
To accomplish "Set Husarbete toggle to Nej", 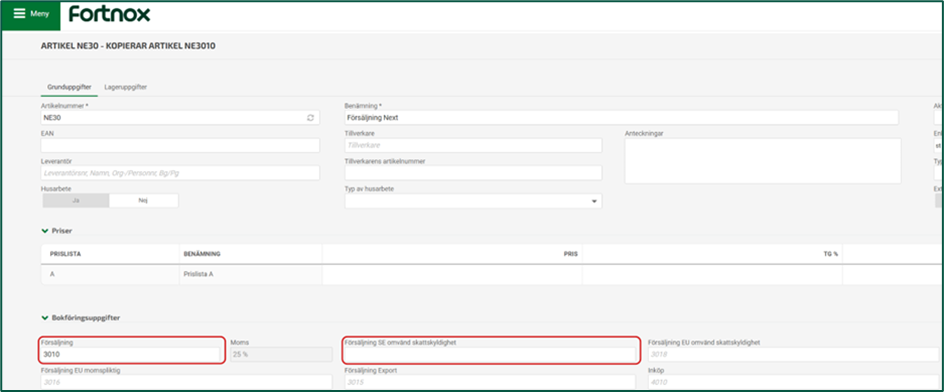I will pos(143,201).
